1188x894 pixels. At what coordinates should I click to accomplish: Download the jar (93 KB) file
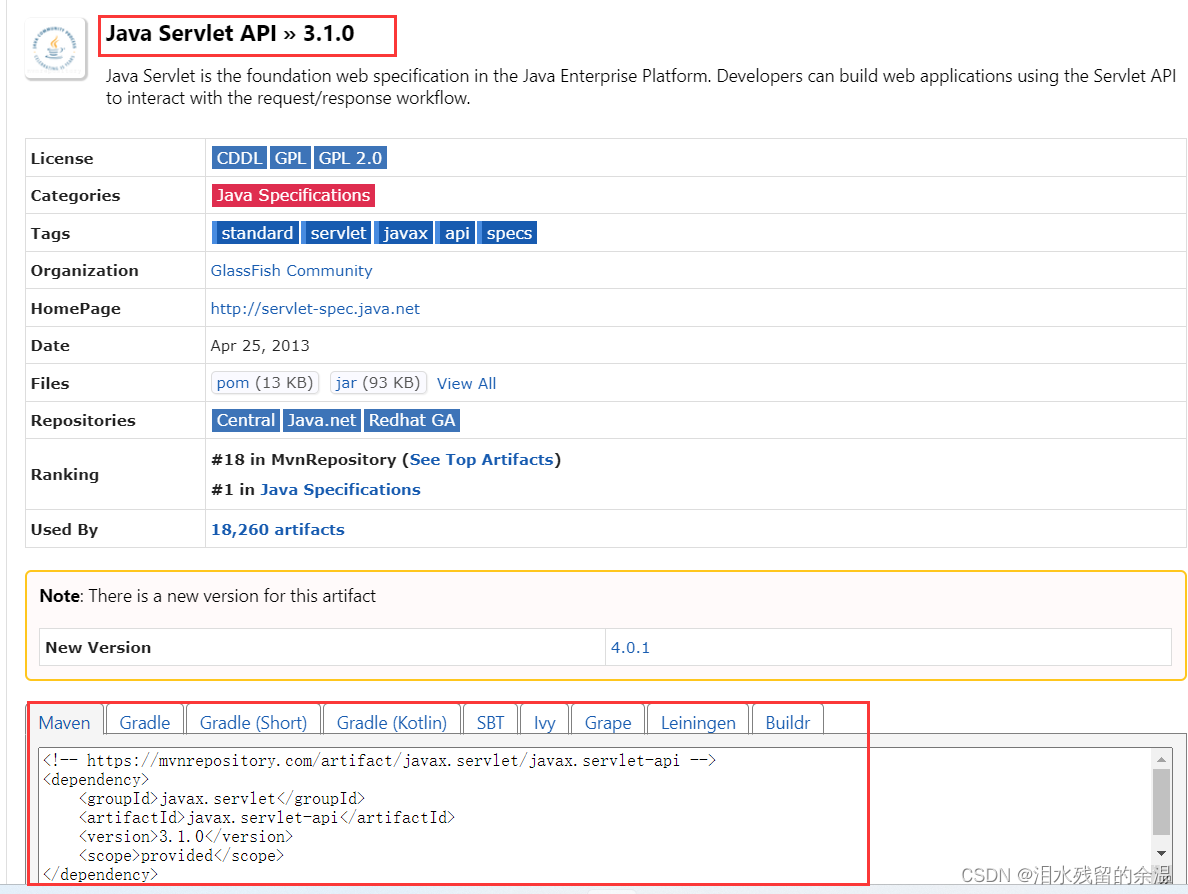click(x=378, y=383)
